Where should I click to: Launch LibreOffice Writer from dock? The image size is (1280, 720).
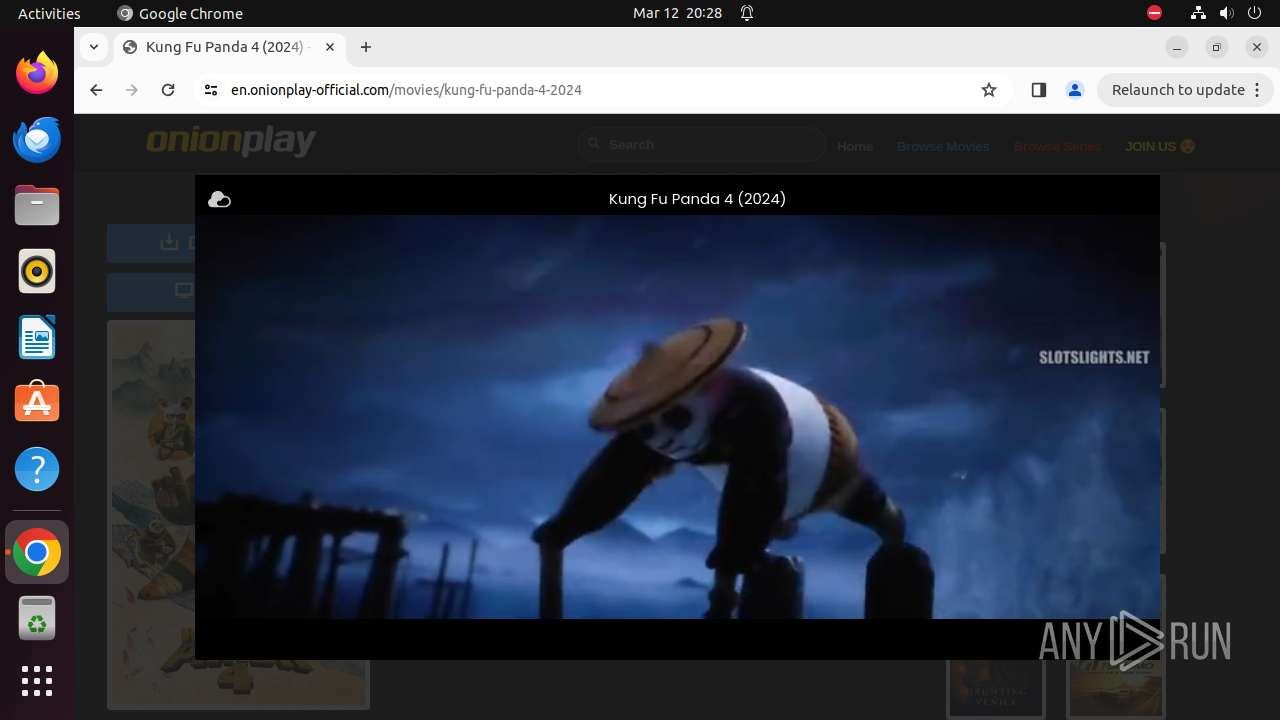pyautogui.click(x=37, y=337)
